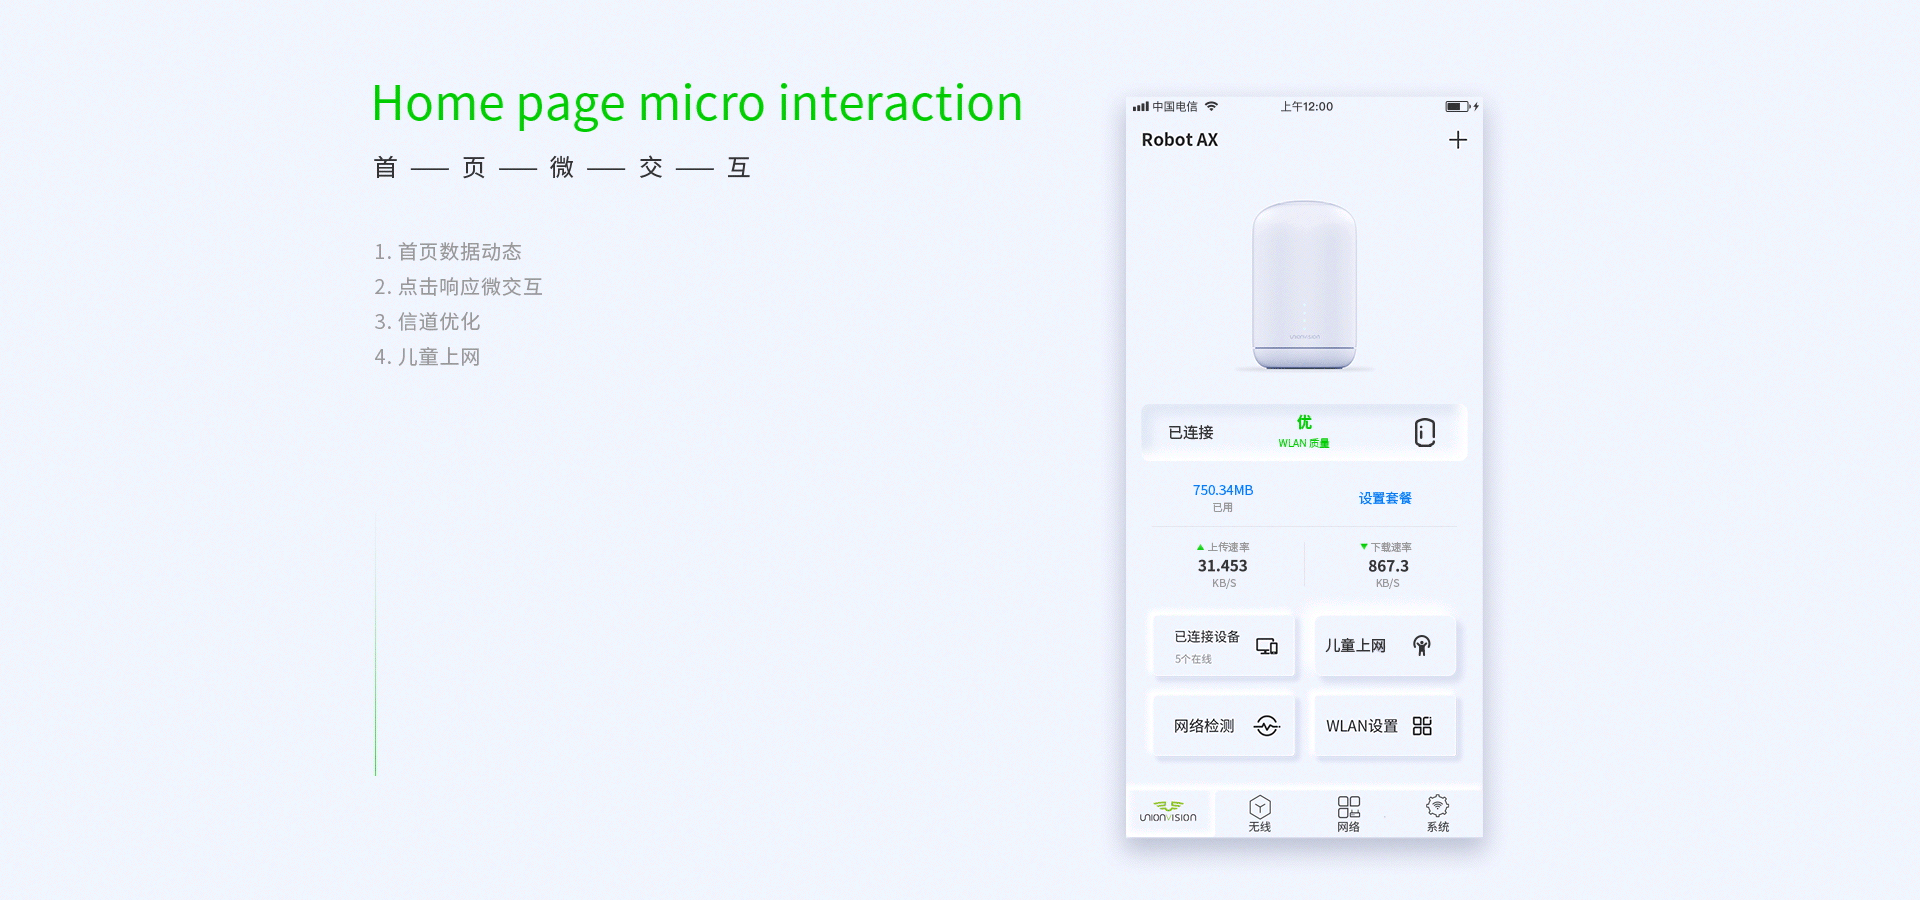The height and width of the screenshot is (900, 1920).
Task: Click the Home page micro interaction heading
Action: (x=697, y=105)
